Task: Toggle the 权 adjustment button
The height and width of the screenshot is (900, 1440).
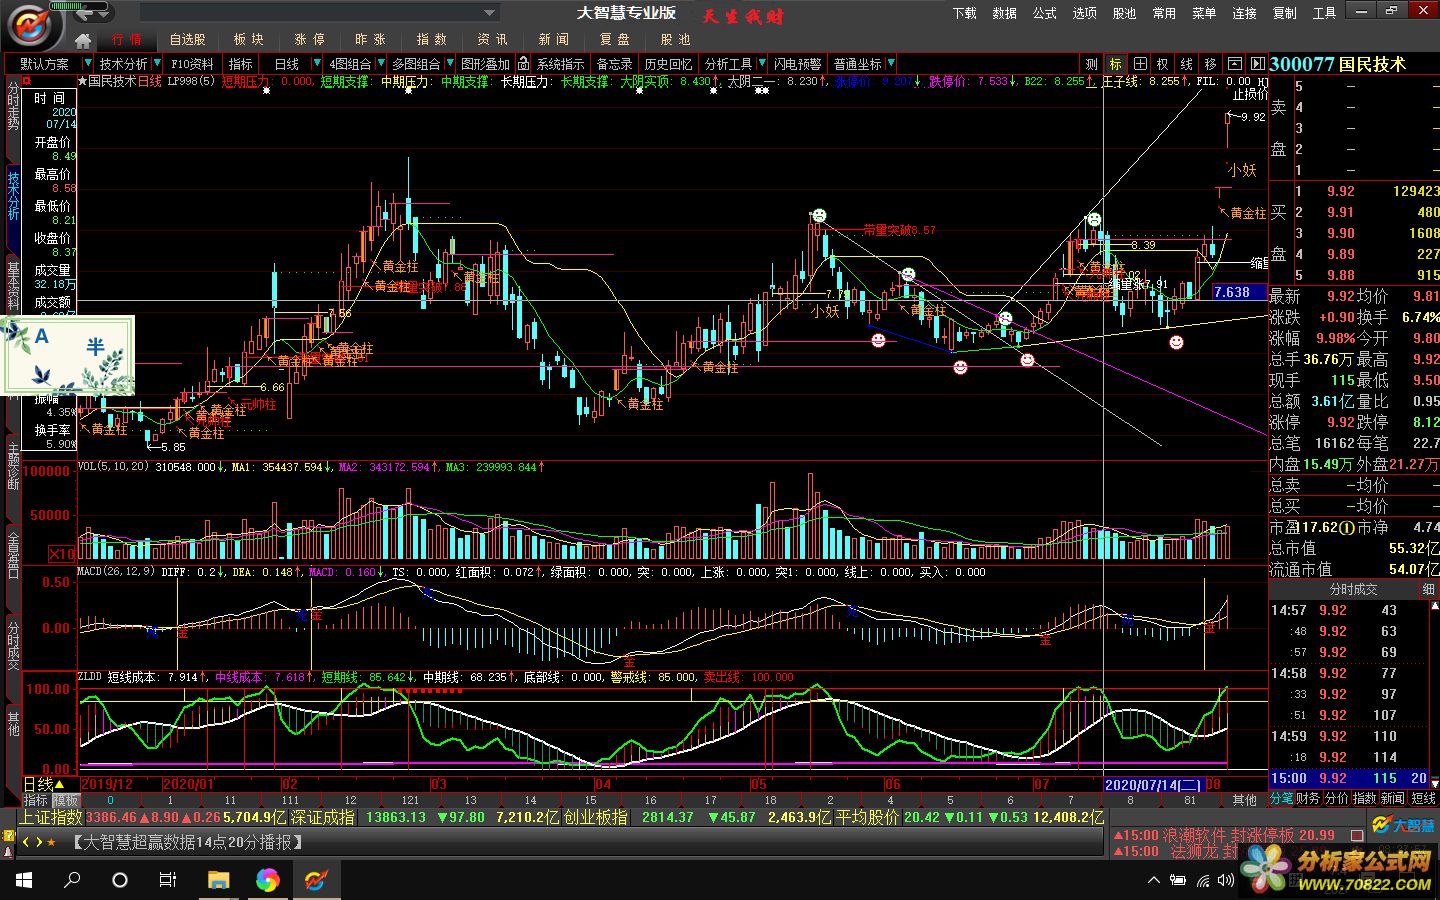Action: click(1163, 63)
